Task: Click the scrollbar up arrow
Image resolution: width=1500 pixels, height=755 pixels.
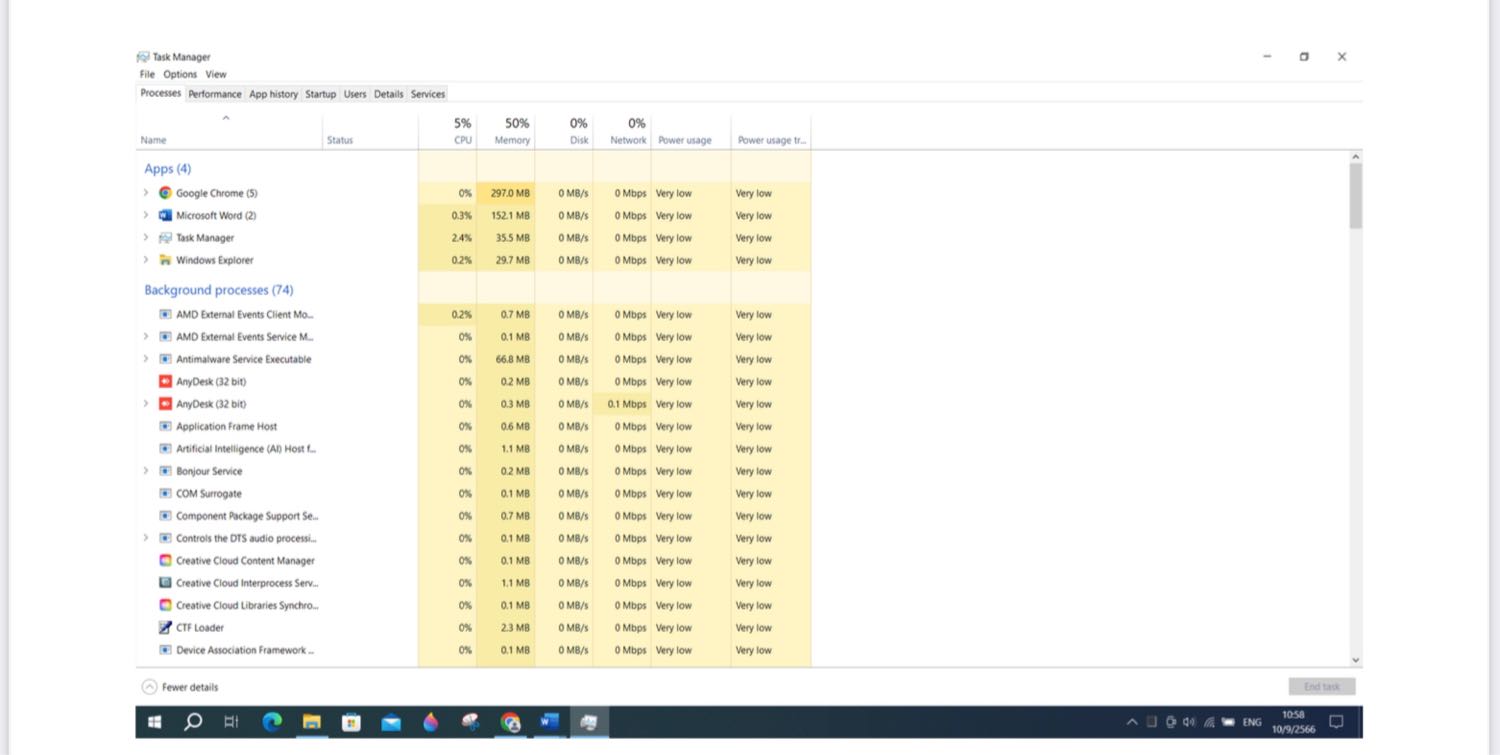Action: click(1356, 157)
